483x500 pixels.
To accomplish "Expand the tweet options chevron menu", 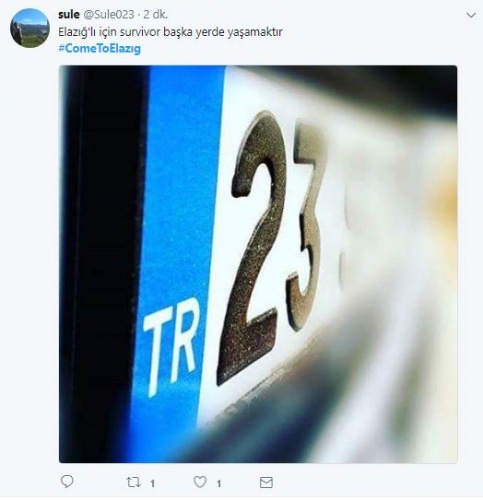I will [471, 15].
